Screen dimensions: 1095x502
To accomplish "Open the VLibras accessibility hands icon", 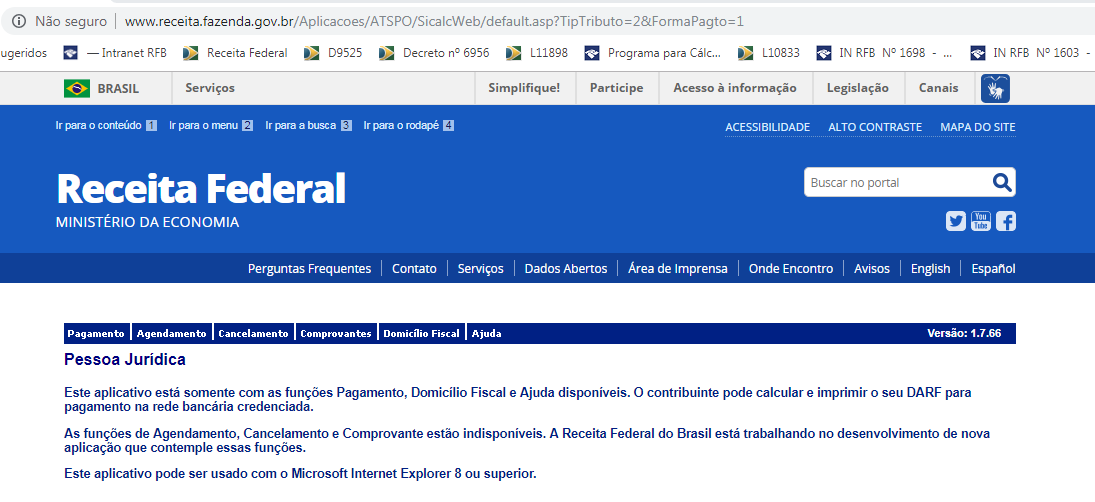I will click(995, 89).
